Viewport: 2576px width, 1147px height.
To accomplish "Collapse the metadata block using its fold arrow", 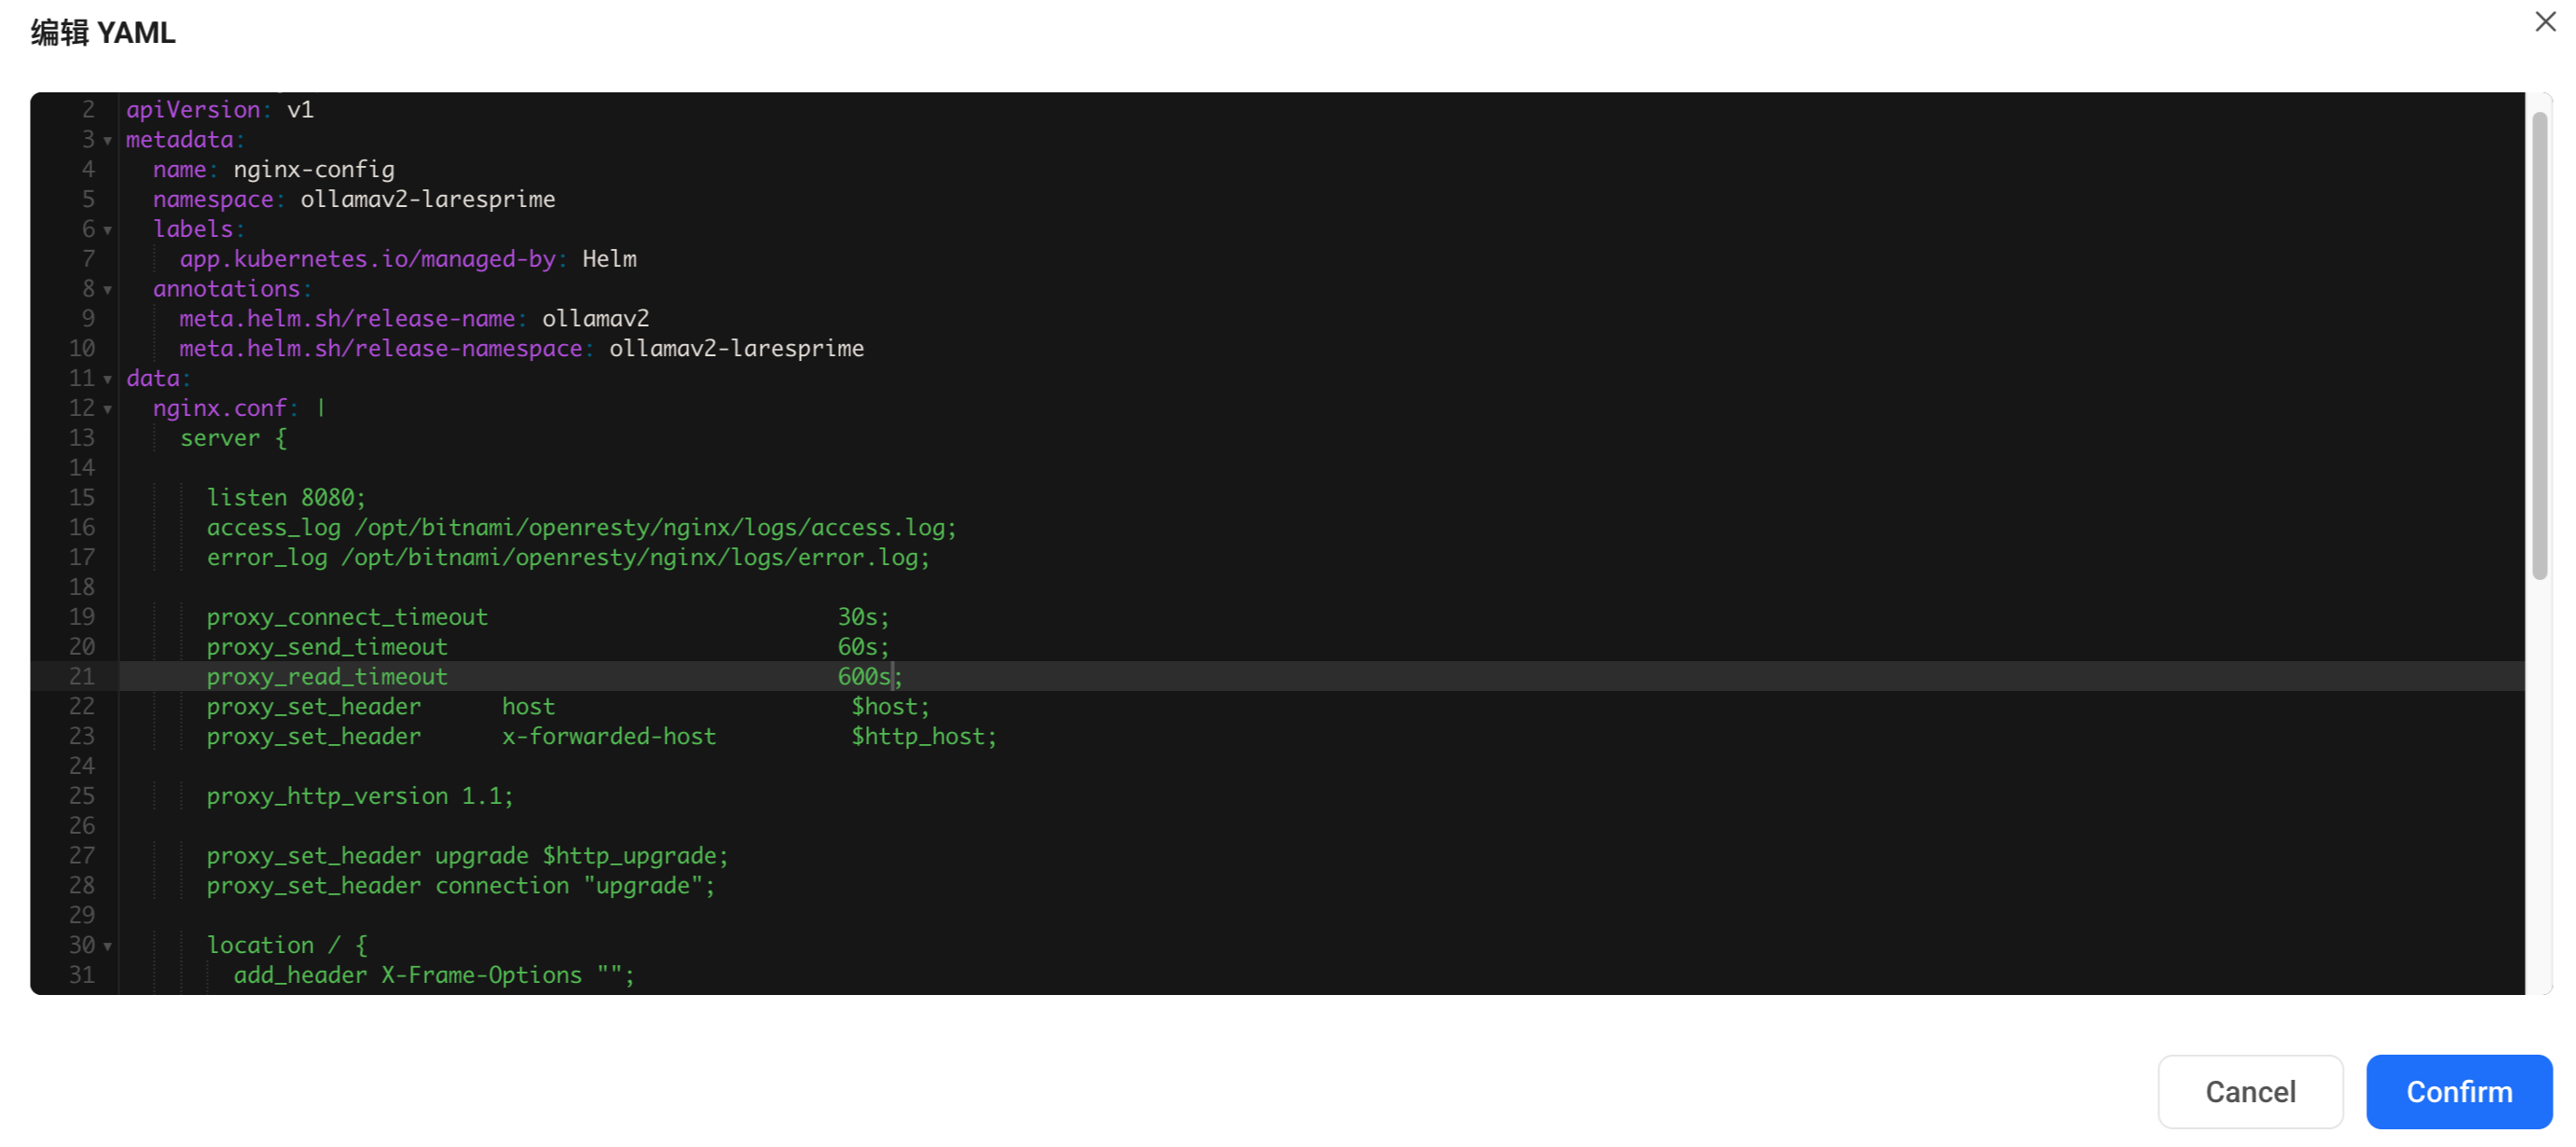I will coord(107,140).
